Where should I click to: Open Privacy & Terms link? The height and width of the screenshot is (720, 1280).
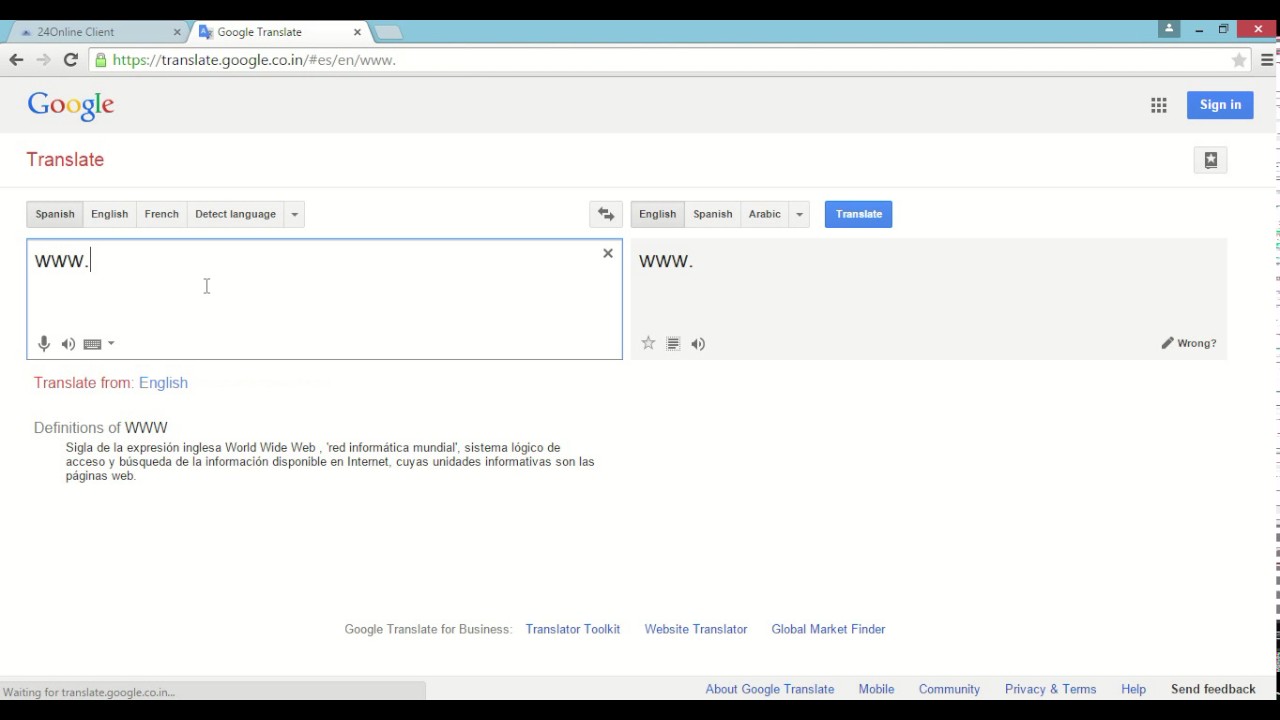pyautogui.click(x=1050, y=689)
